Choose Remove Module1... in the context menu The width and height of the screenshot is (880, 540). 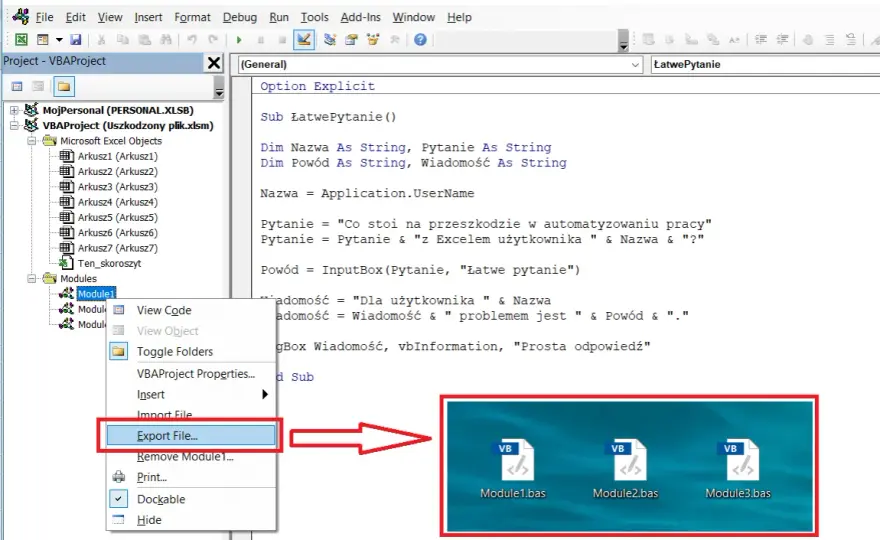[191, 457]
